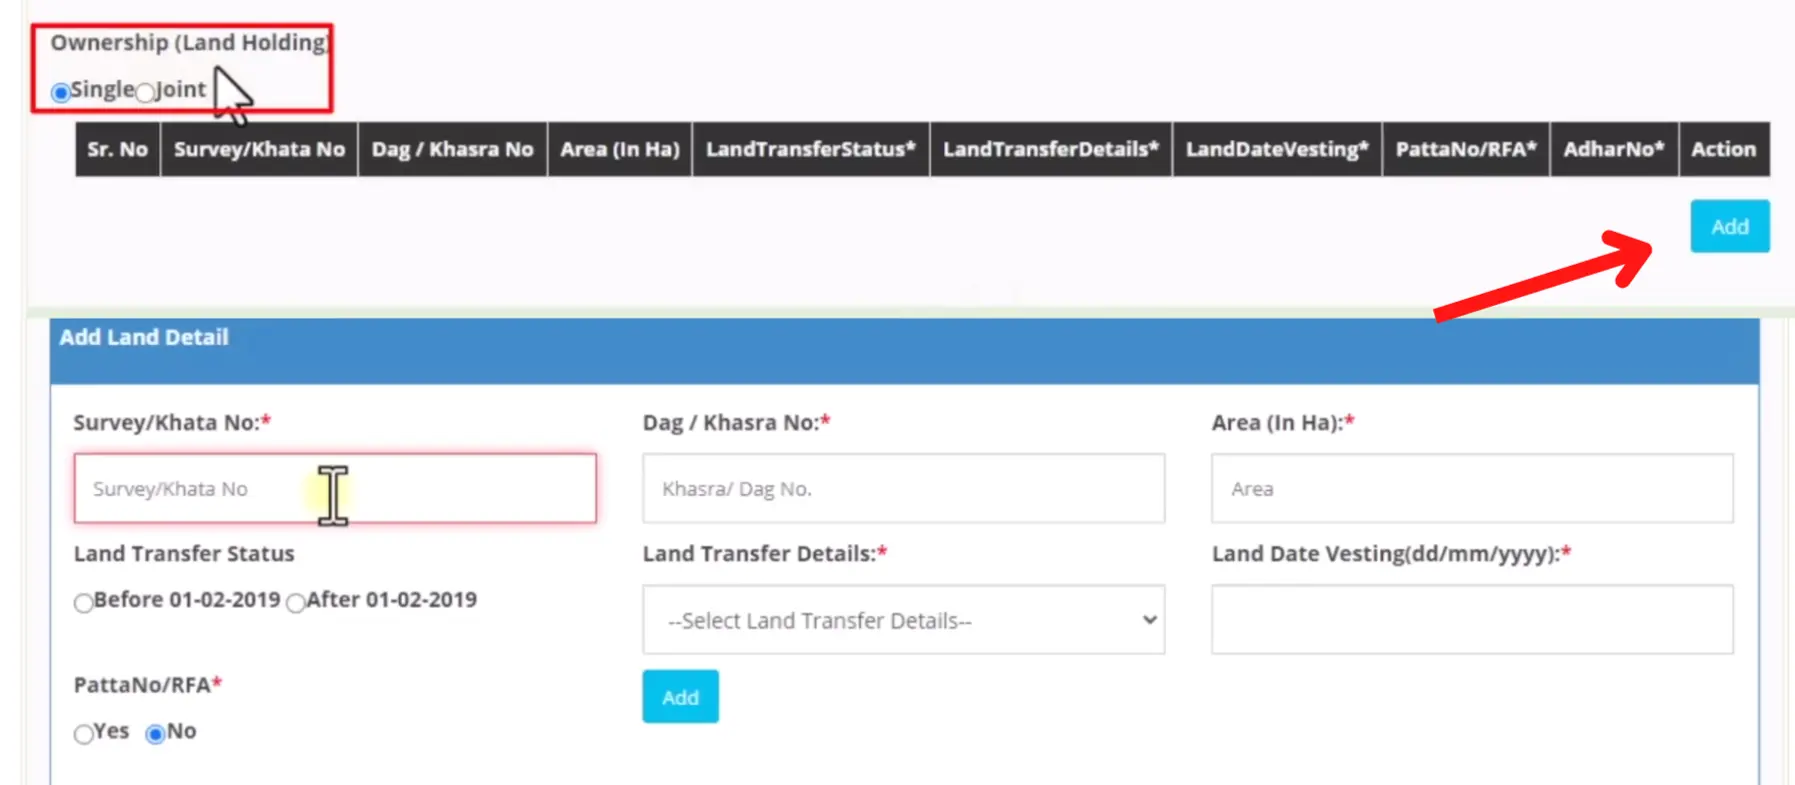The height and width of the screenshot is (785, 1795).
Task: Click the LandDateVesting column header
Action: 1276,150
